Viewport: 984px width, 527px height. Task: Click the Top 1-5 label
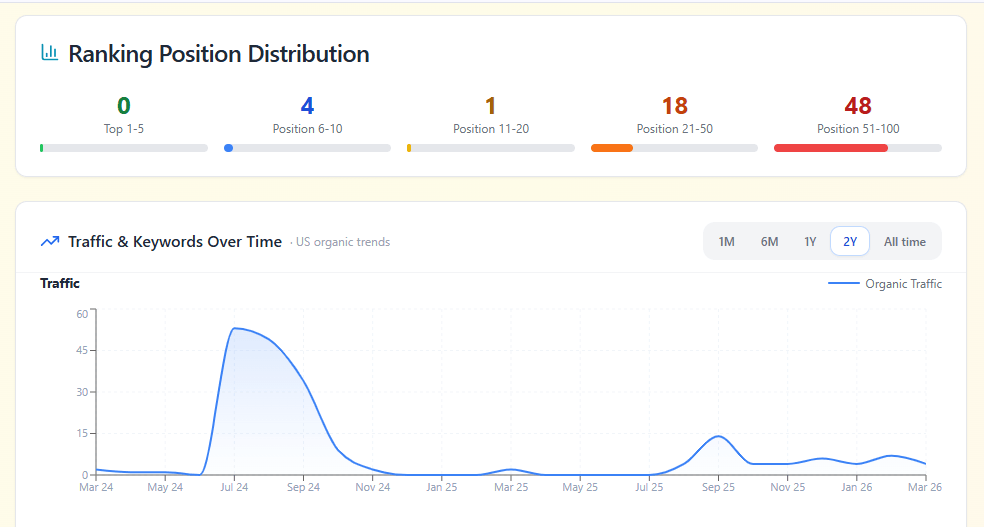(x=124, y=129)
